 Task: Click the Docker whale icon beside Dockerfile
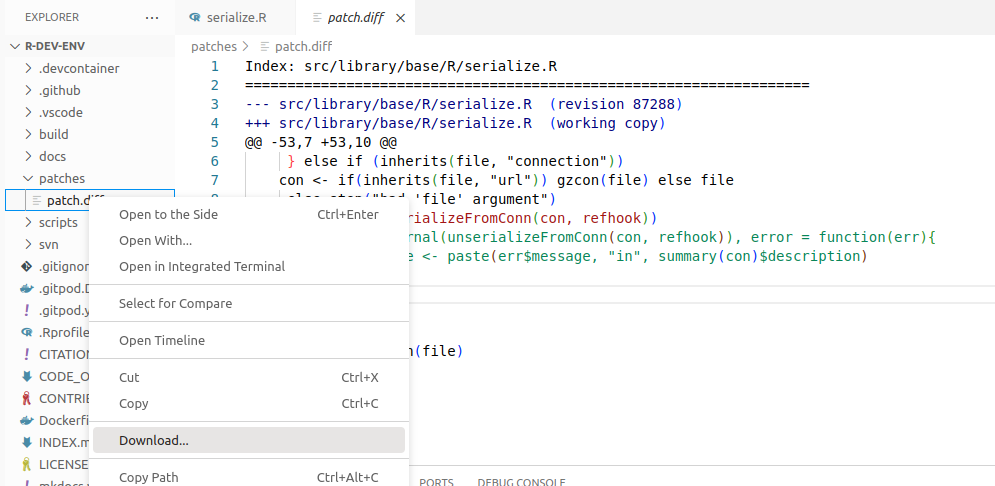tap(27, 421)
